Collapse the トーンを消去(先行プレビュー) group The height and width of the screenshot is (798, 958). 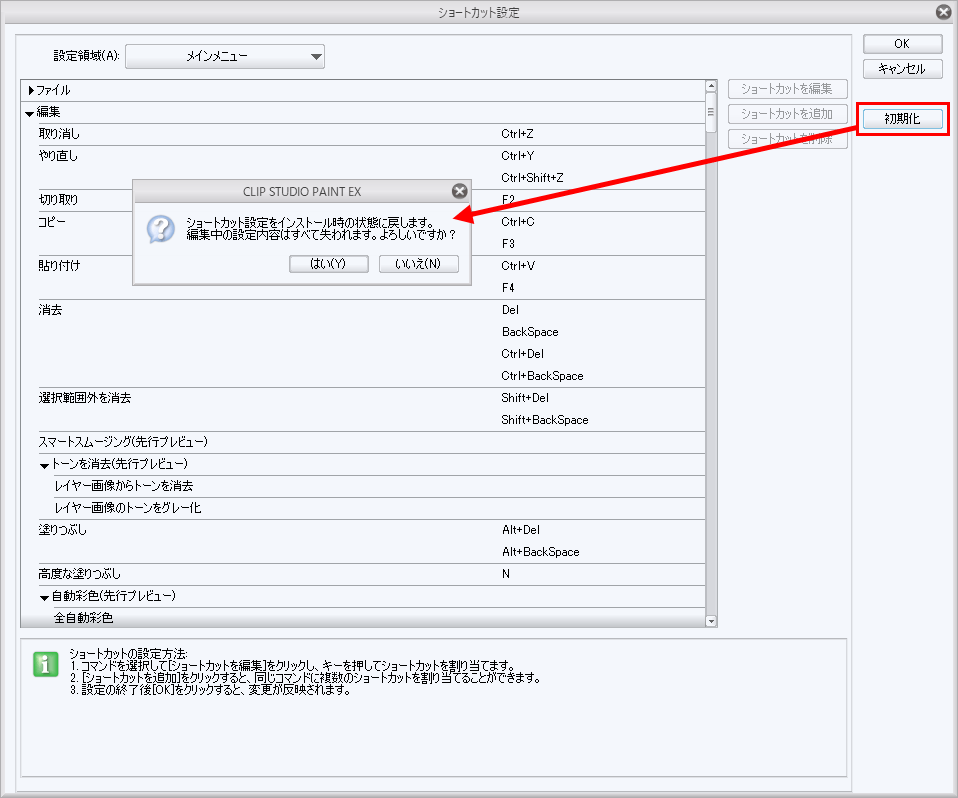click(44, 466)
